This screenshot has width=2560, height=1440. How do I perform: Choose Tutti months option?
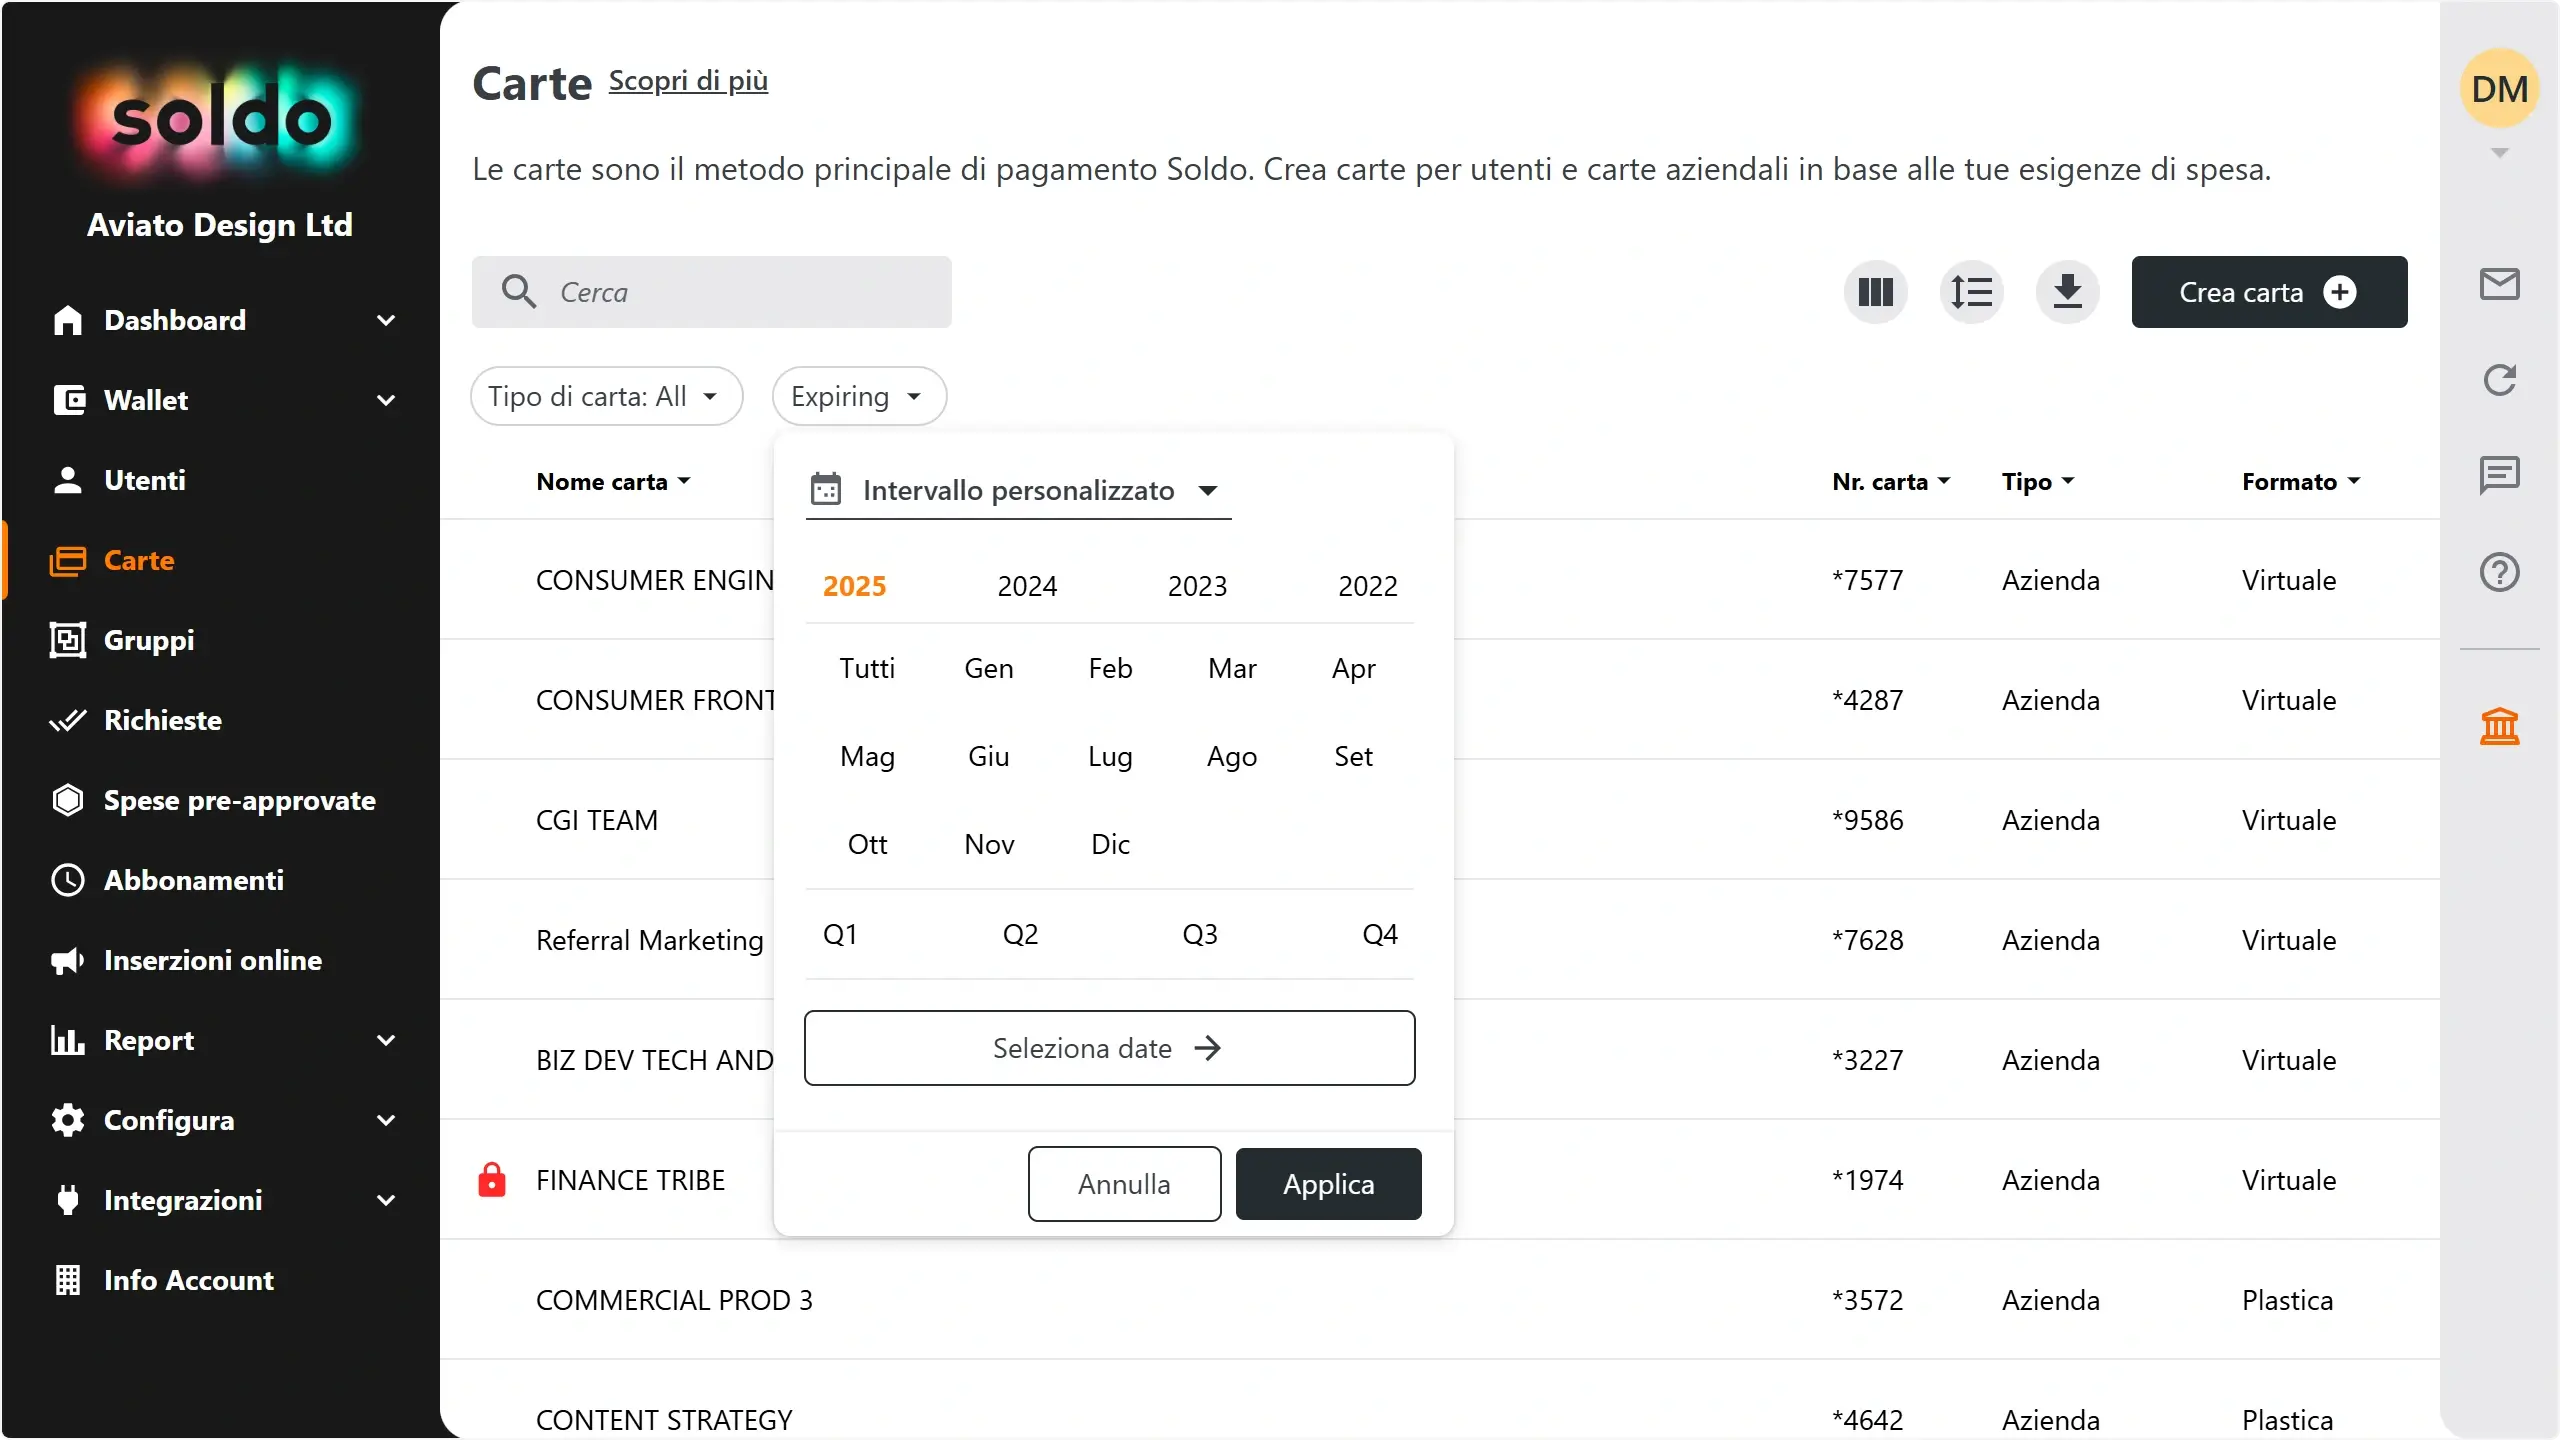coord(867,668)
